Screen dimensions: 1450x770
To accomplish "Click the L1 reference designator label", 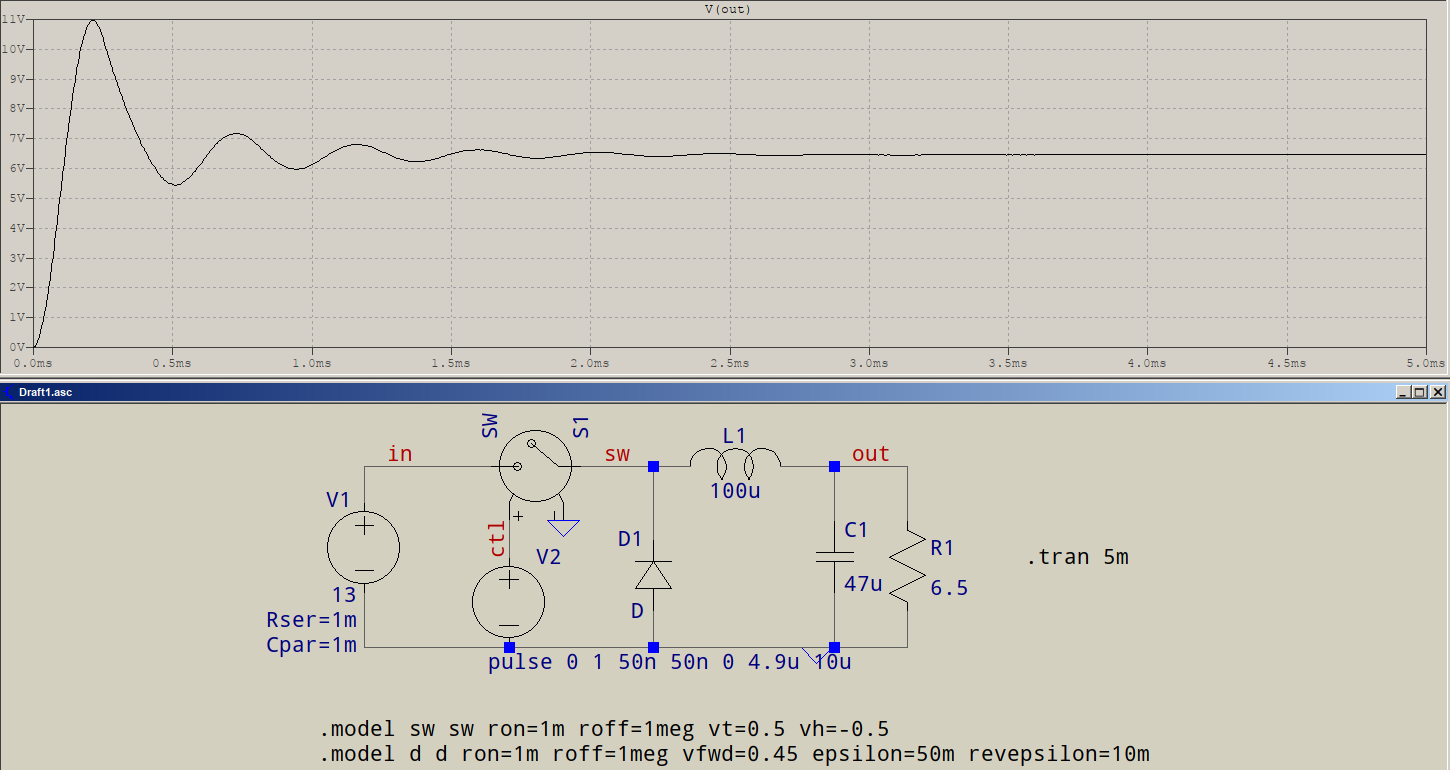I will (734, 436).
